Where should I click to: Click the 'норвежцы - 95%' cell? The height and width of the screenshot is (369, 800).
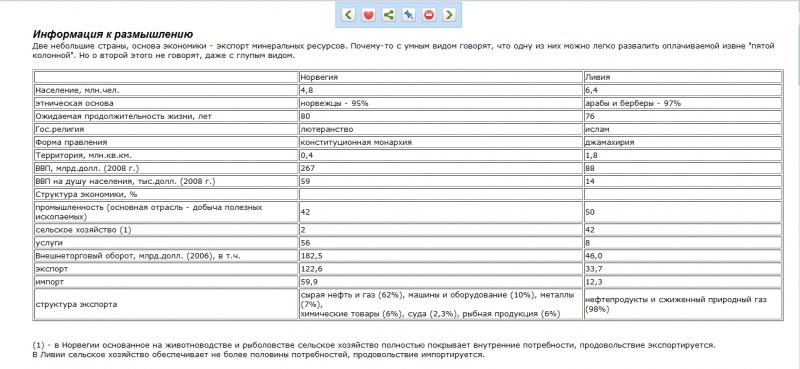click(440, 103)
